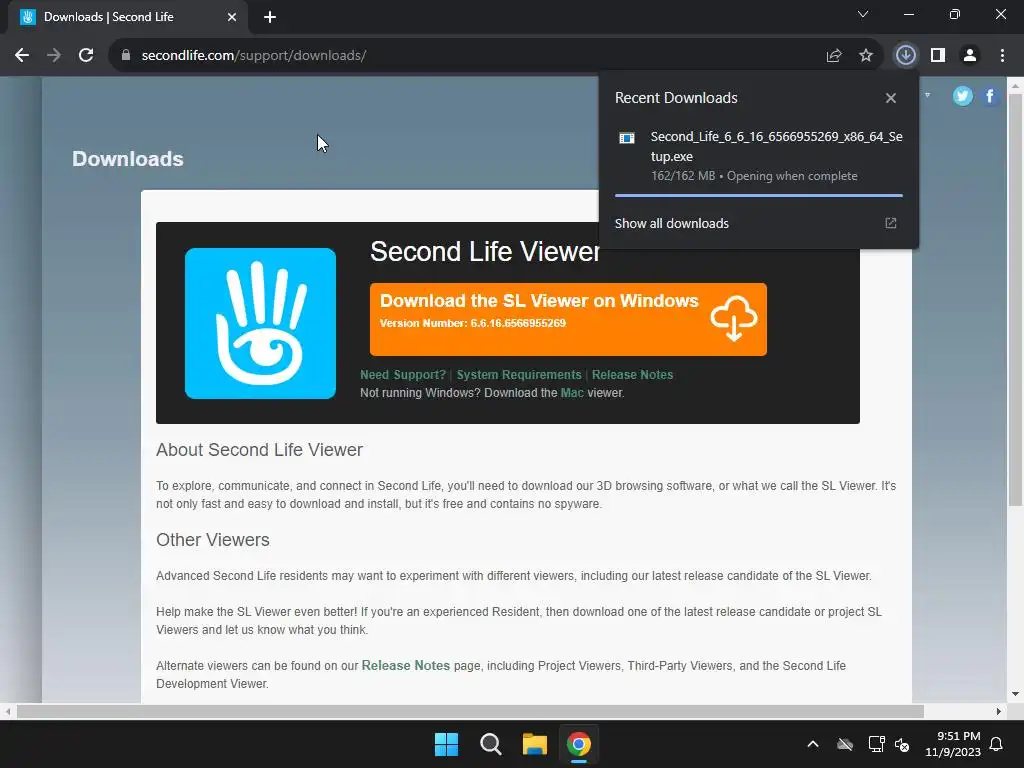The height and width of the screenshot is (768, 1024).
Task: Click the OneDrive cloud tray icon
Action: [845, 744]
